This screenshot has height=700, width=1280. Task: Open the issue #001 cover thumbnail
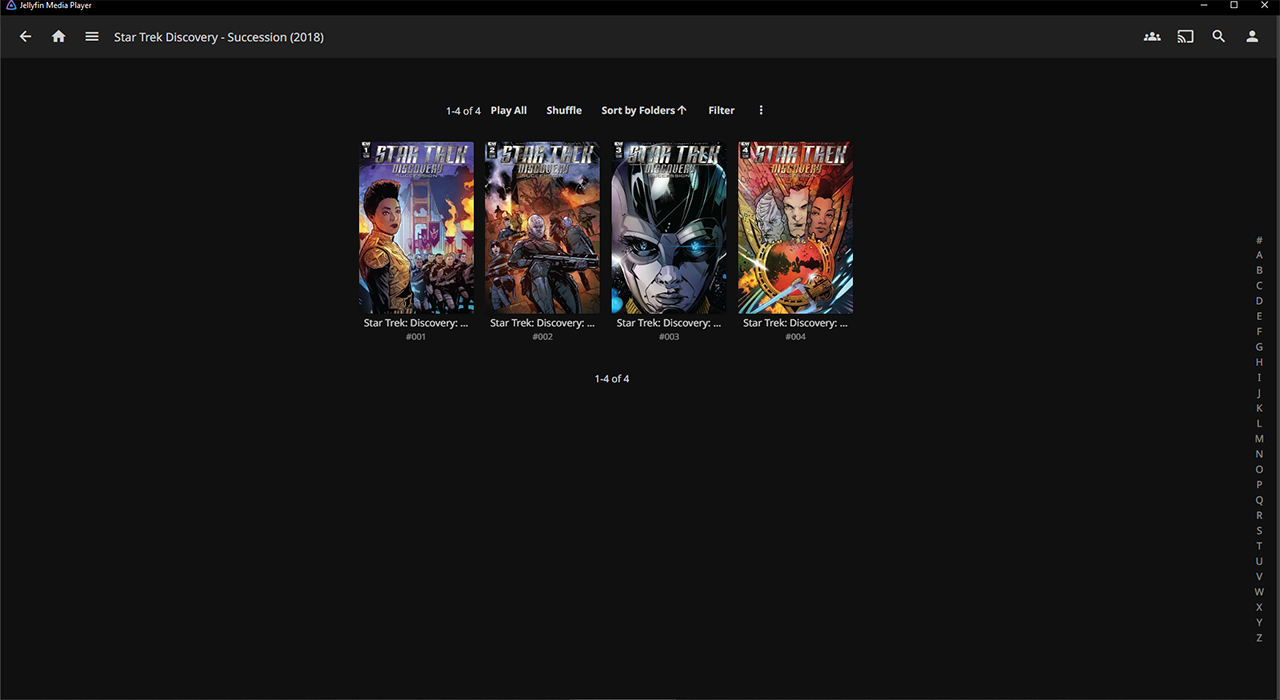[416, 228]
